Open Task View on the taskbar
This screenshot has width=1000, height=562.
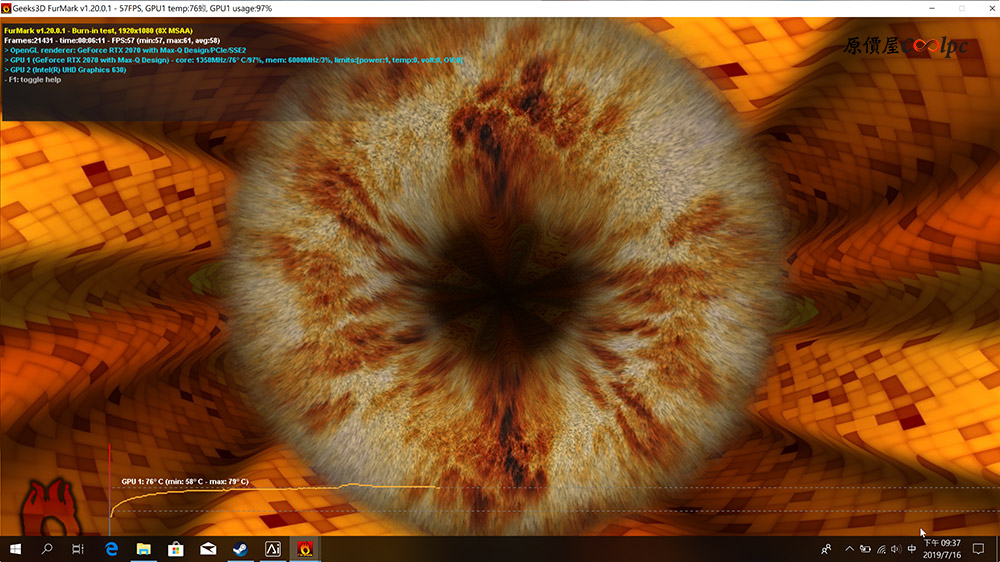coord(78,549)
